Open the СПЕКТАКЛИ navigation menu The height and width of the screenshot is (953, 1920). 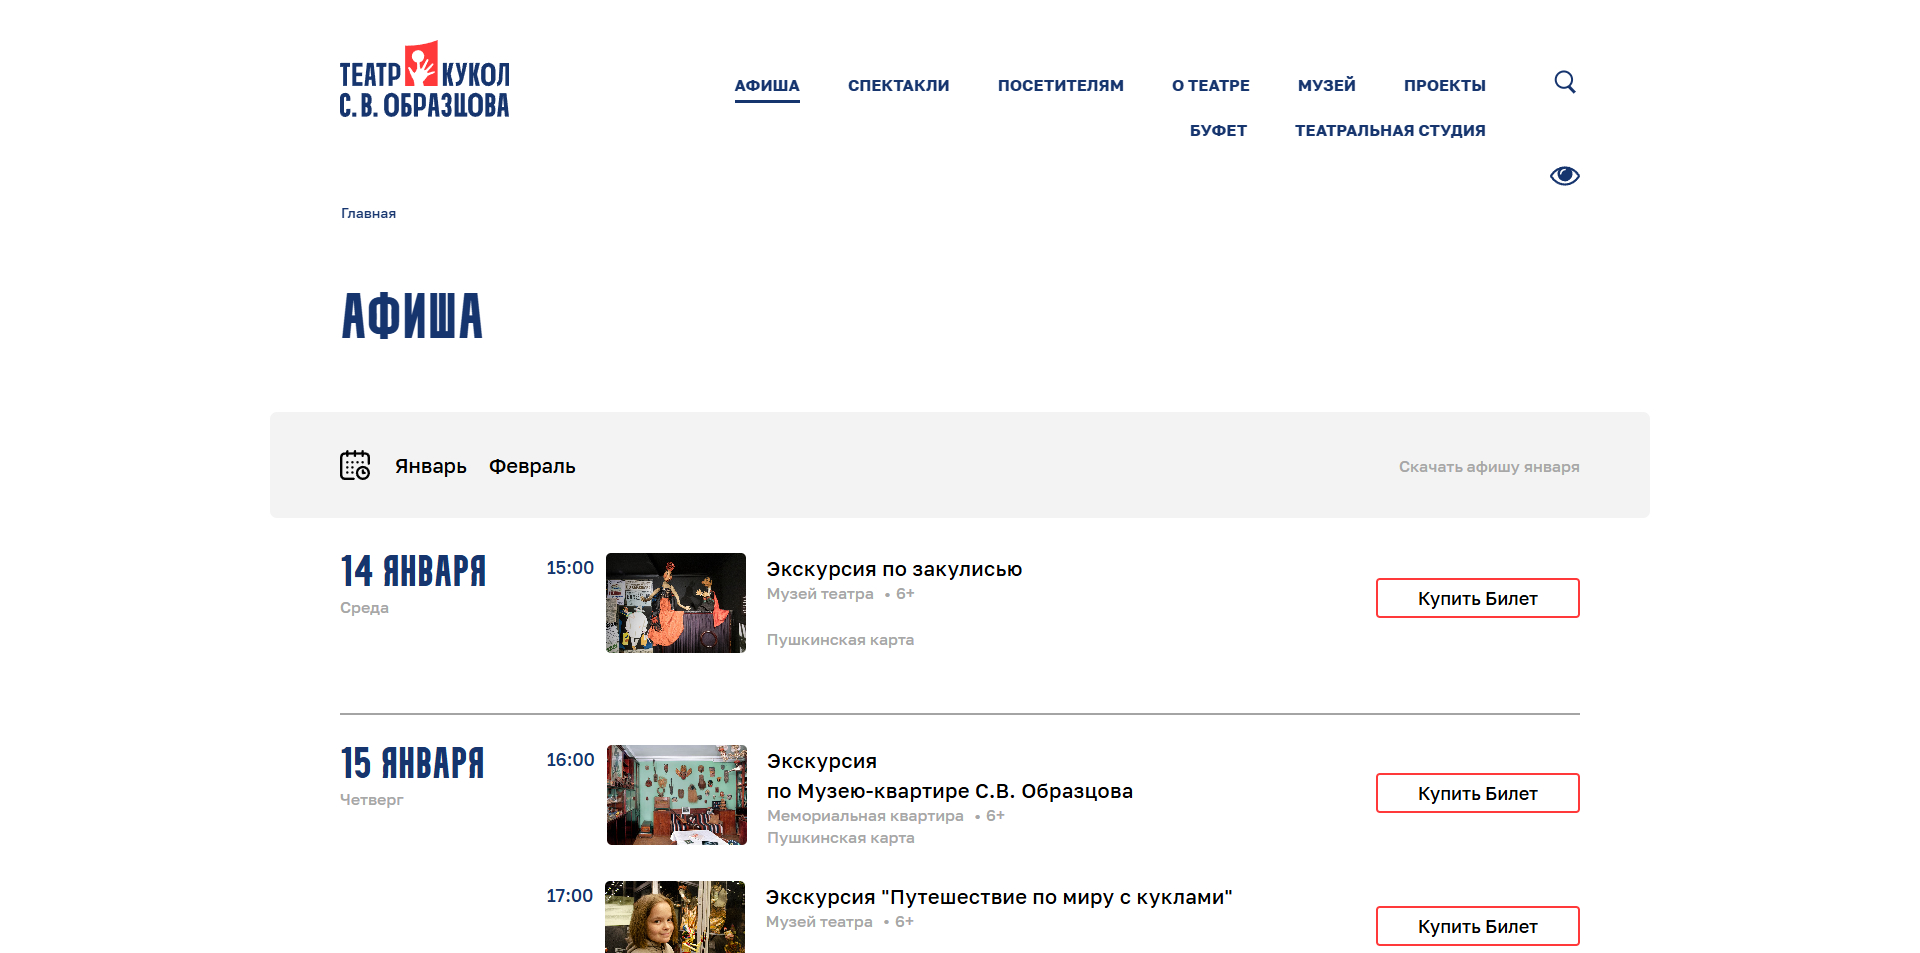pyautogui.click(x=898, y=86)
